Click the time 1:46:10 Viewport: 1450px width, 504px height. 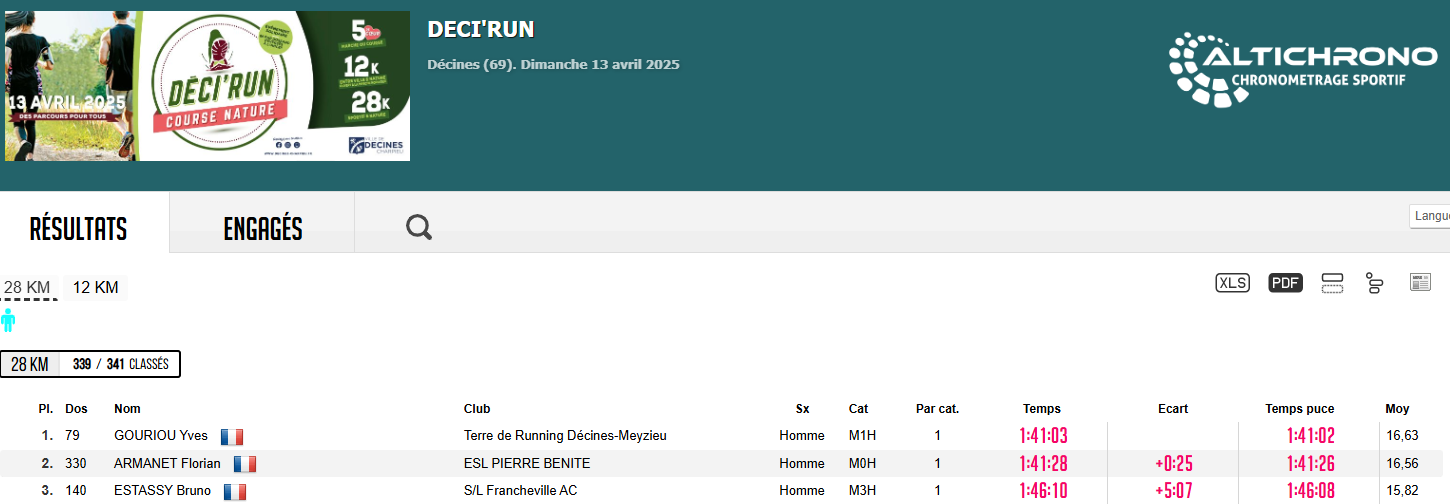(1044, 491)
